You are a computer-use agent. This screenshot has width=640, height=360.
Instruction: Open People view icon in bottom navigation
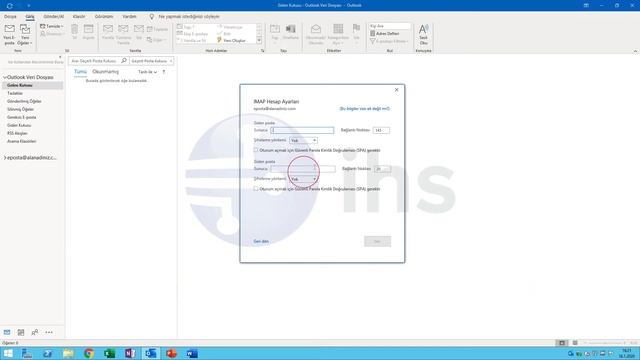pos(35,332)
